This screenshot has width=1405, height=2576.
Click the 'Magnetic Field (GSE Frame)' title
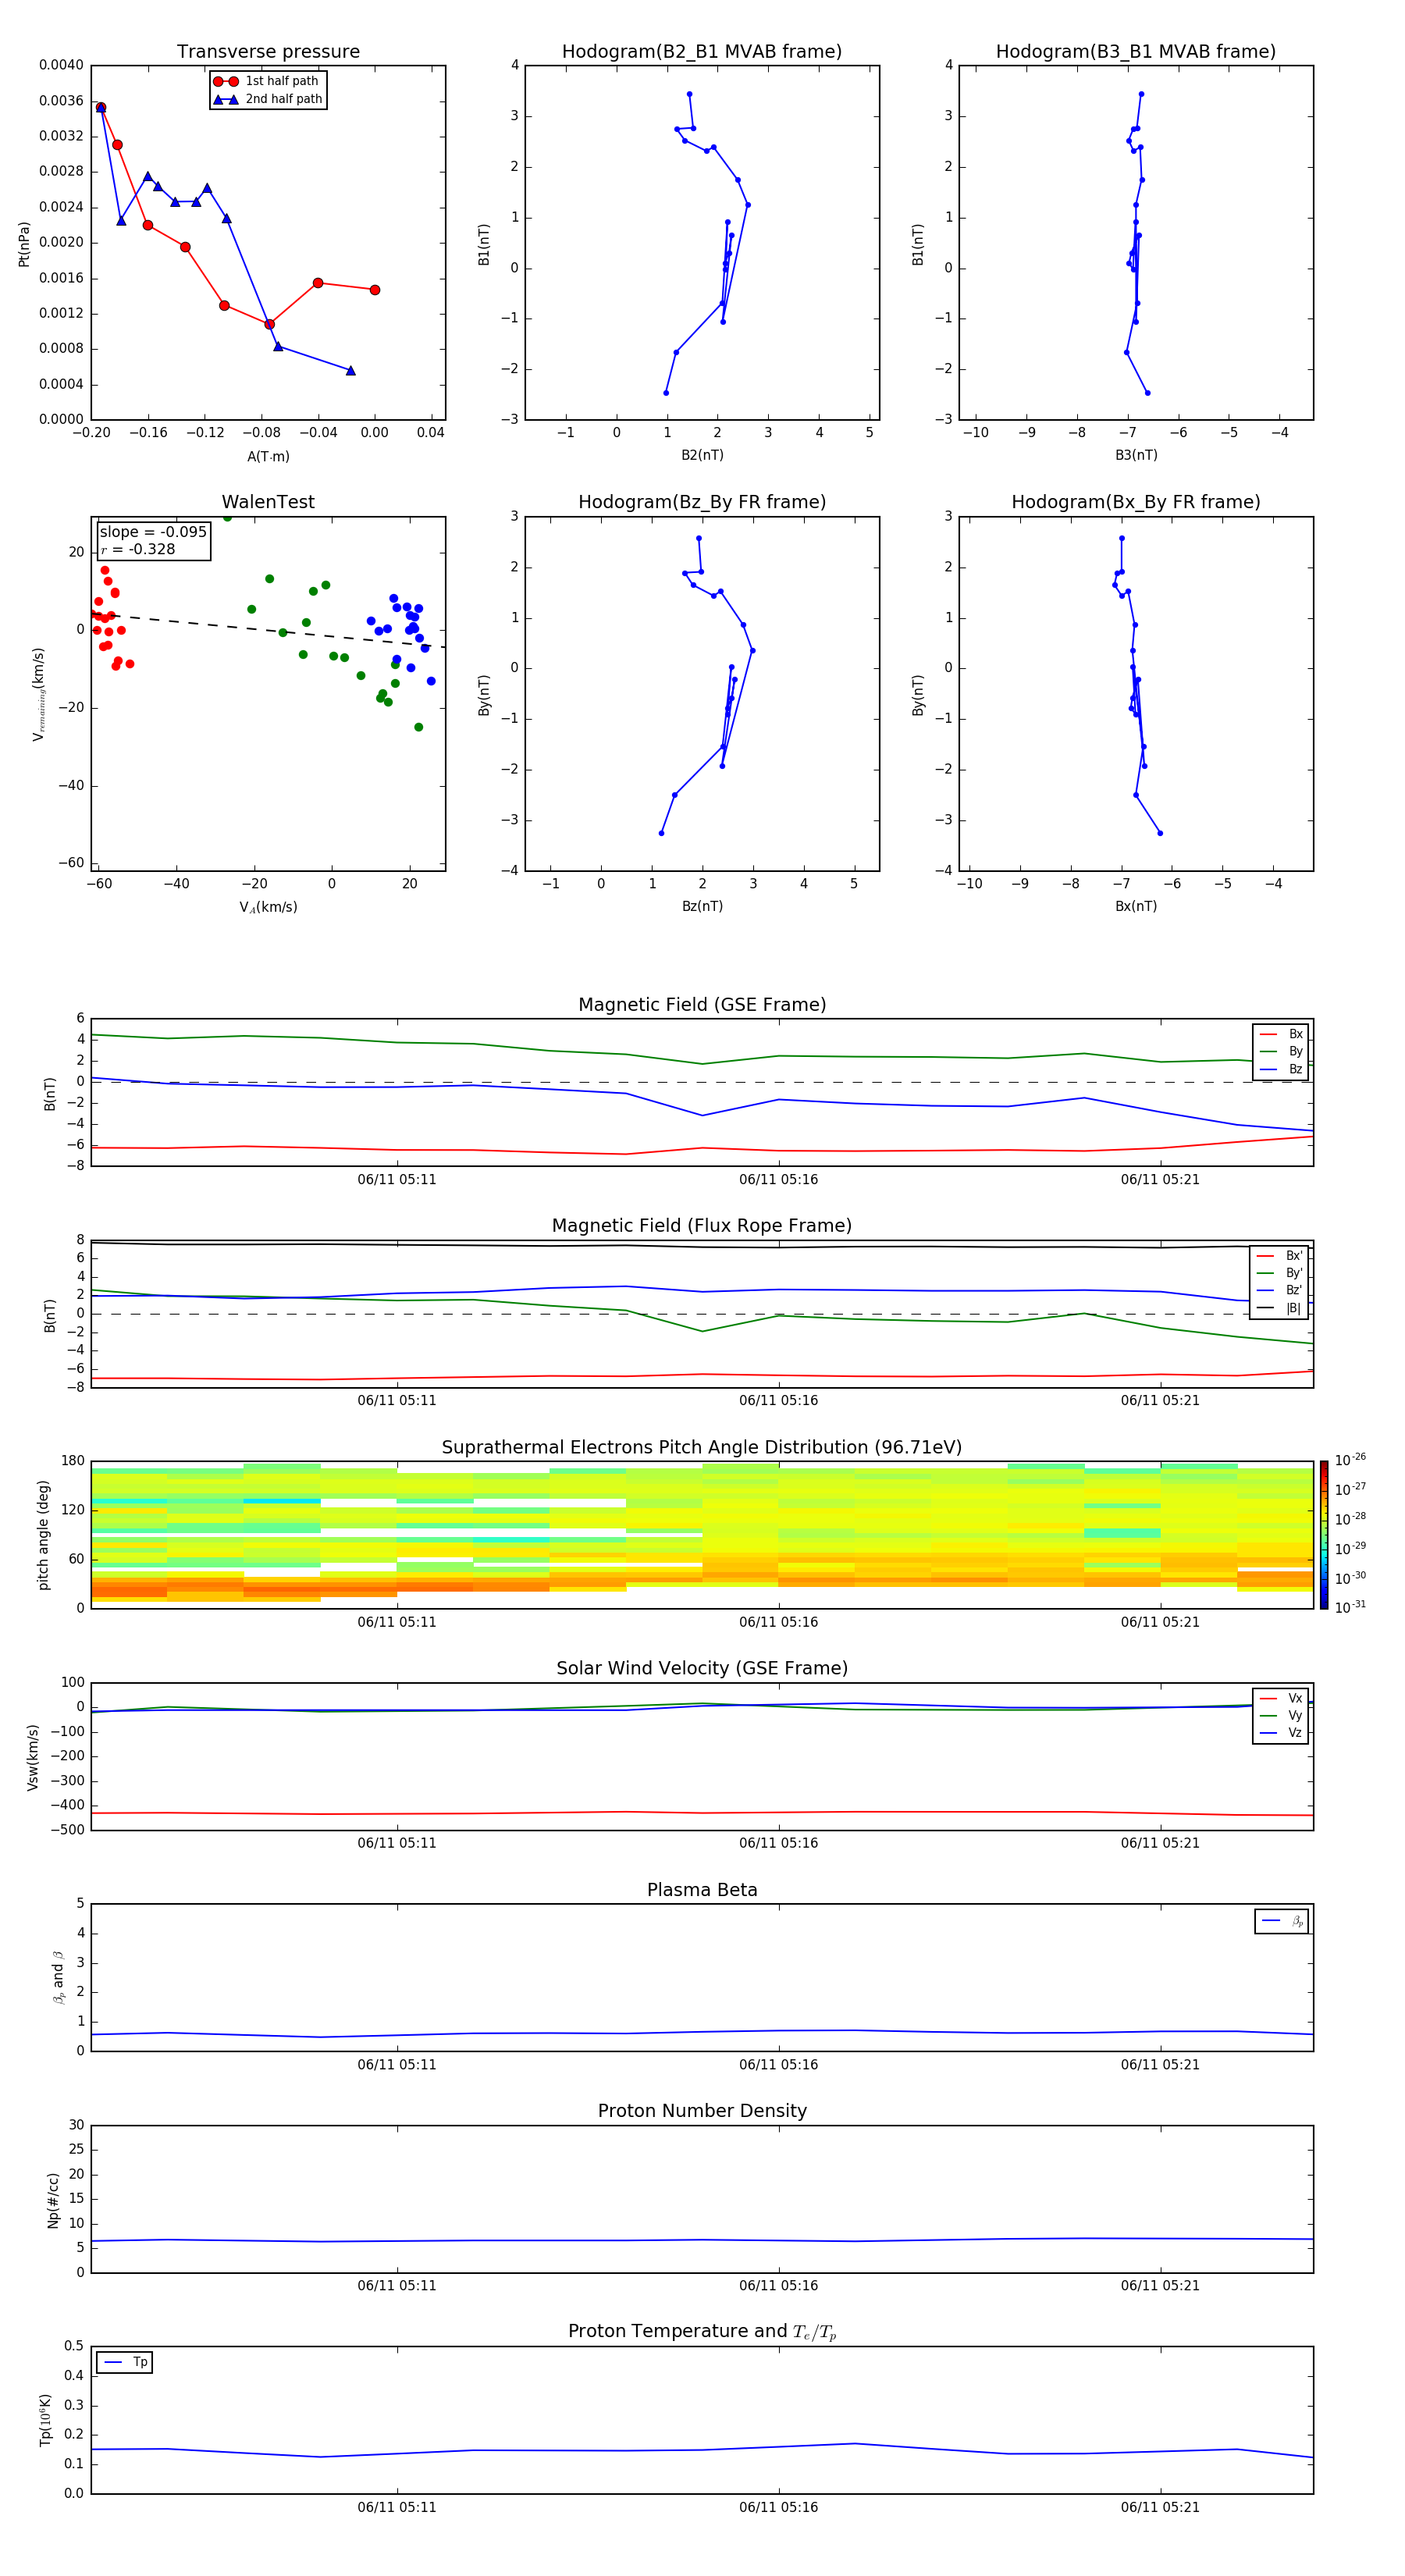point(702,1005)
